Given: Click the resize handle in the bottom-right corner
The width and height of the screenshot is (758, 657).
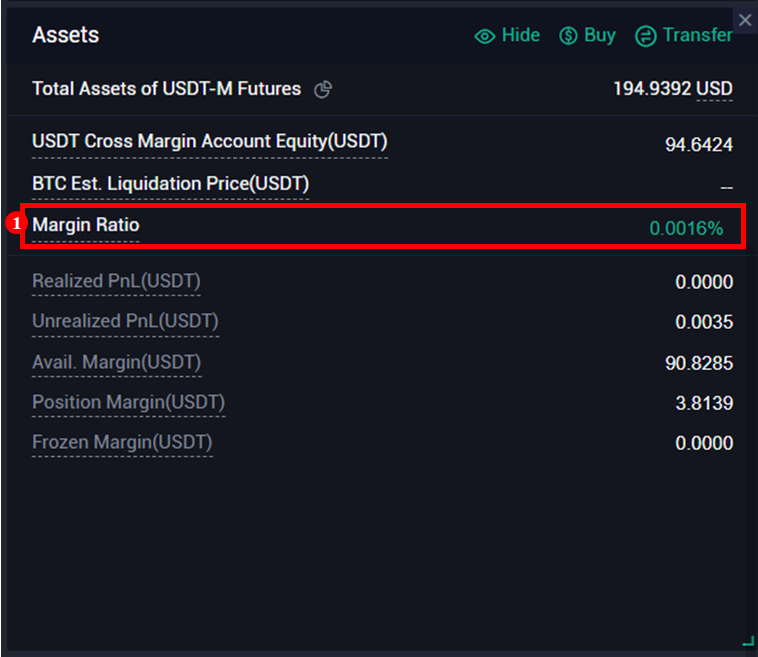Looking at the screenshot, I should 747,641.
